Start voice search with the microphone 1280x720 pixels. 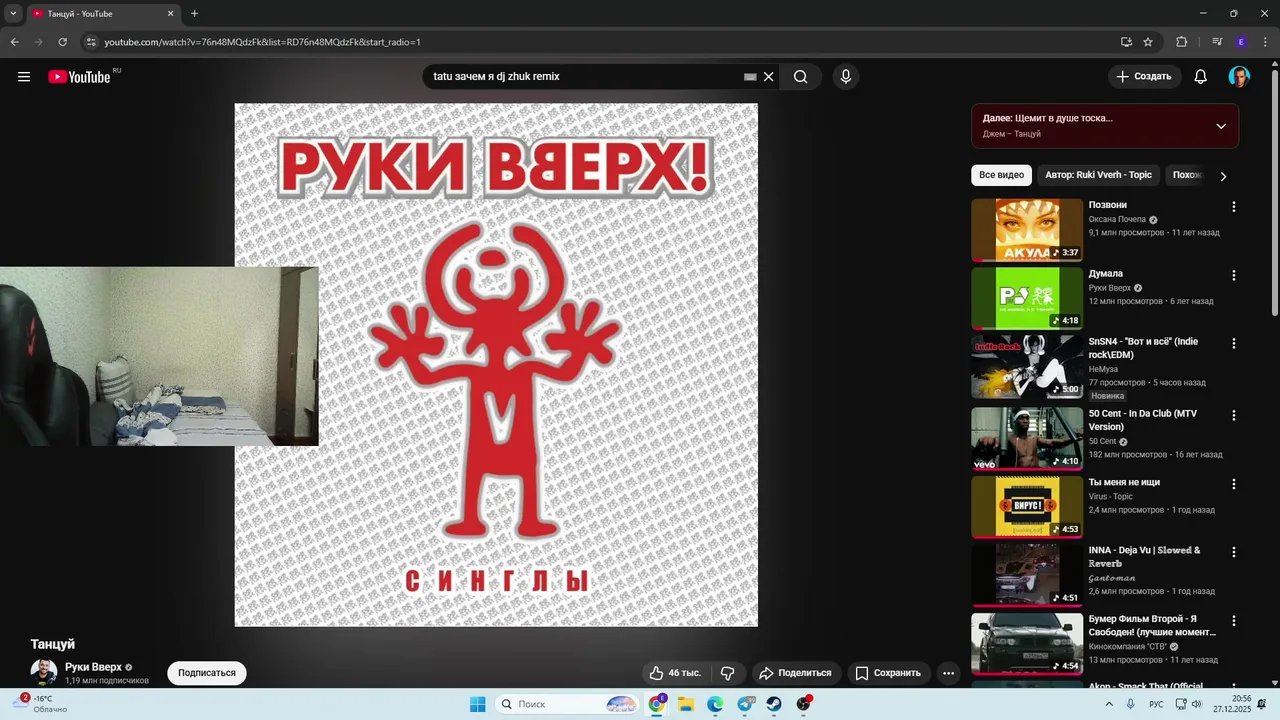(846, 77)
